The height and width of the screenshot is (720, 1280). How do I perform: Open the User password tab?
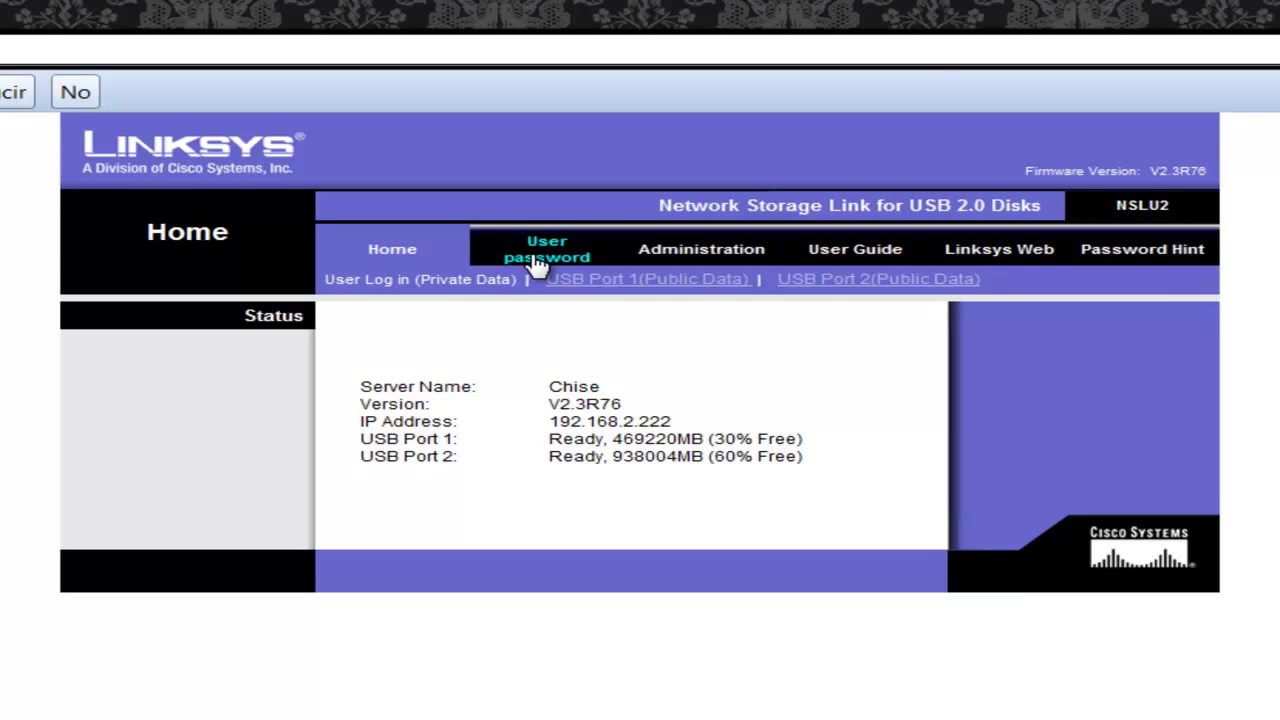546,249
